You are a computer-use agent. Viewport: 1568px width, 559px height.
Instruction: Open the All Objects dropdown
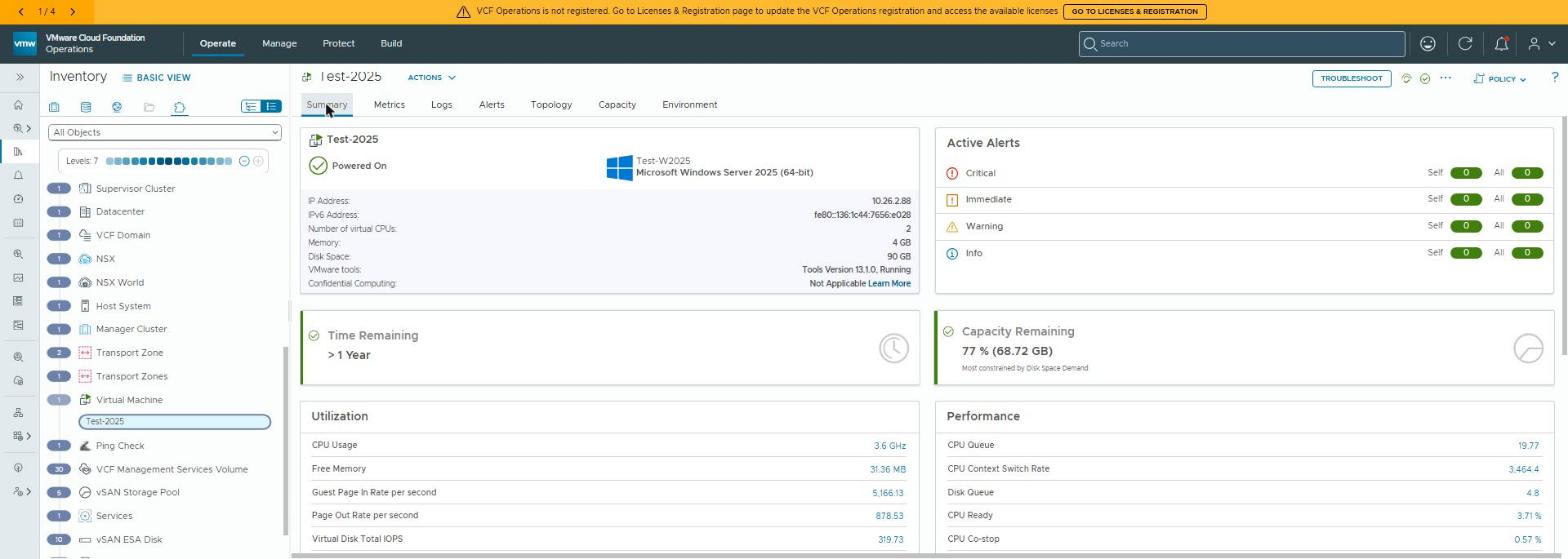165,132
